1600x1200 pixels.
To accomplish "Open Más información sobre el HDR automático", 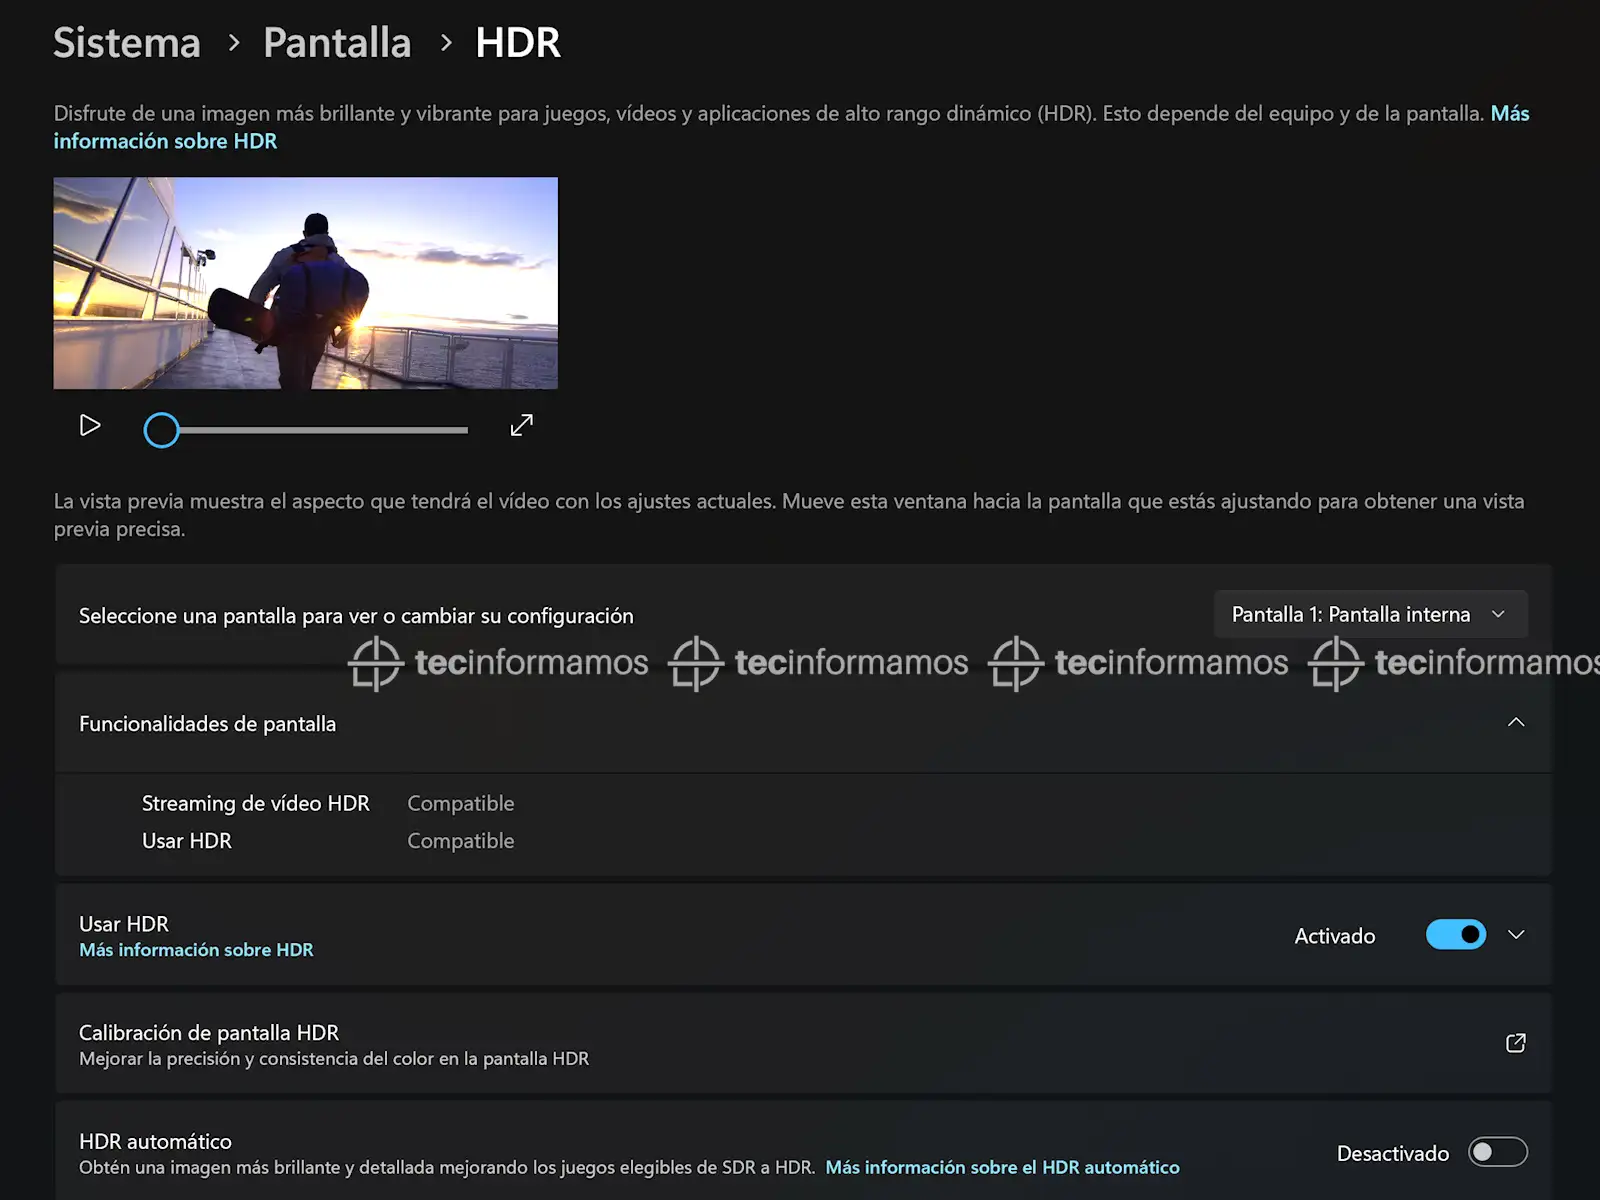I will [x=1002, y=1167].
